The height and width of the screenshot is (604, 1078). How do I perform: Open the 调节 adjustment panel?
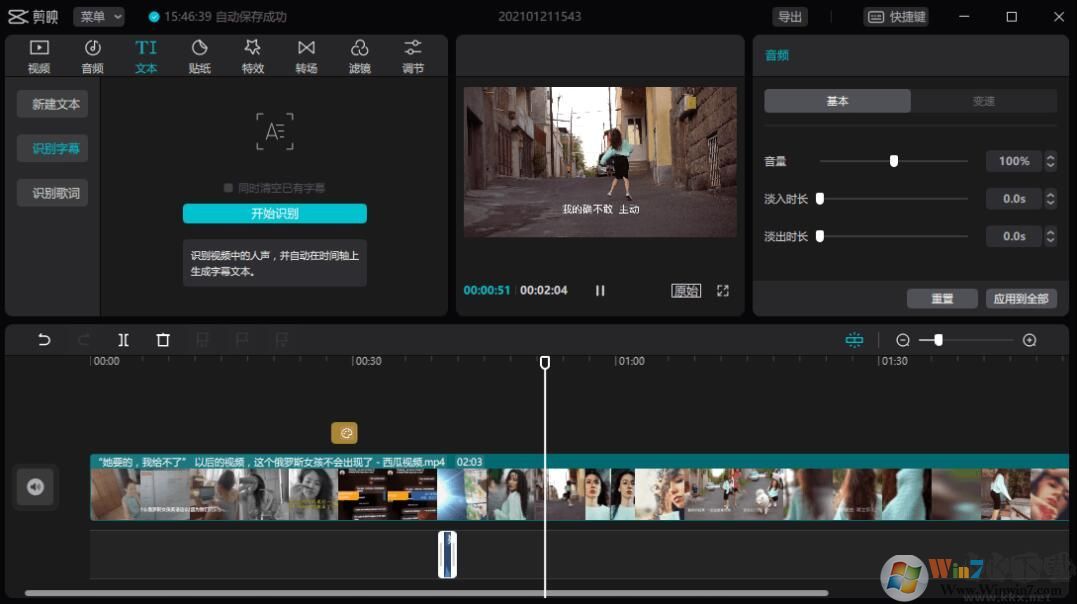point(413,55)
